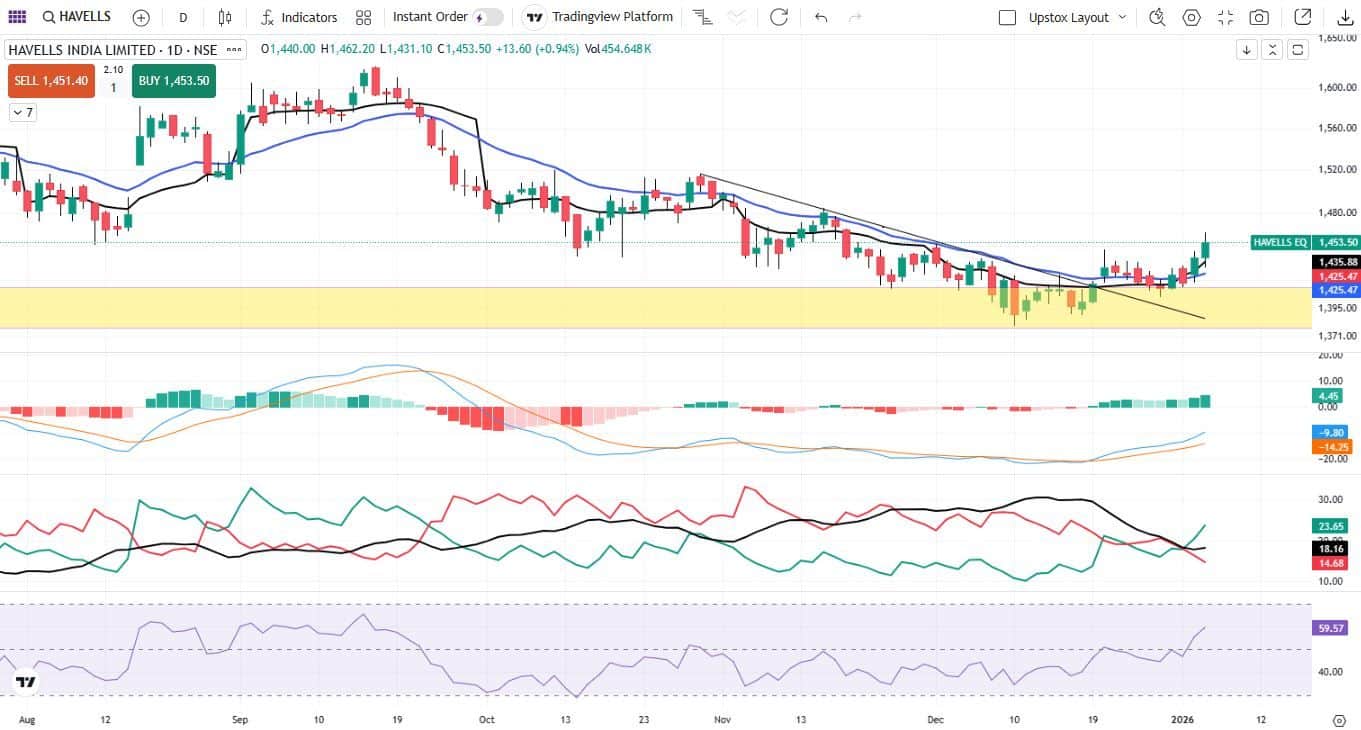Open time axis settings gear icon
1361x730 pixels.
point(1340,719)
